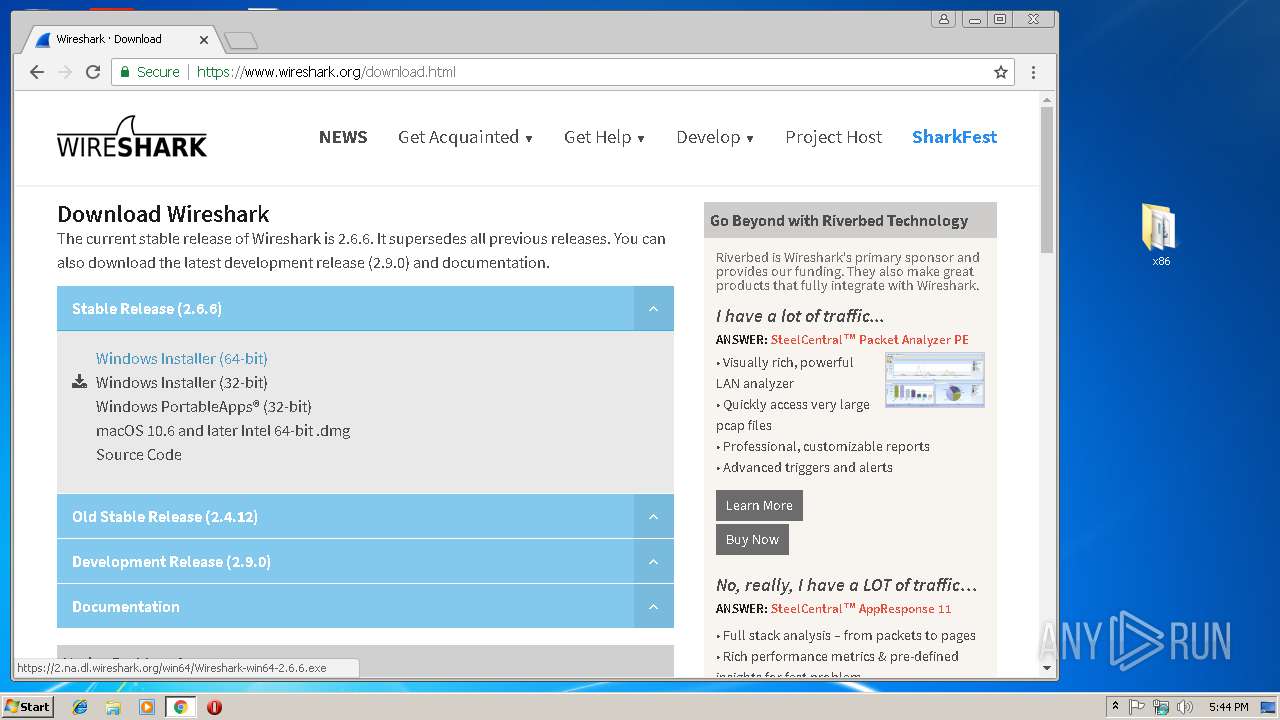This screenshot has width=1280, height=720.
Task: Go back with the browser back arrow
Action: (x=37, y=72)
